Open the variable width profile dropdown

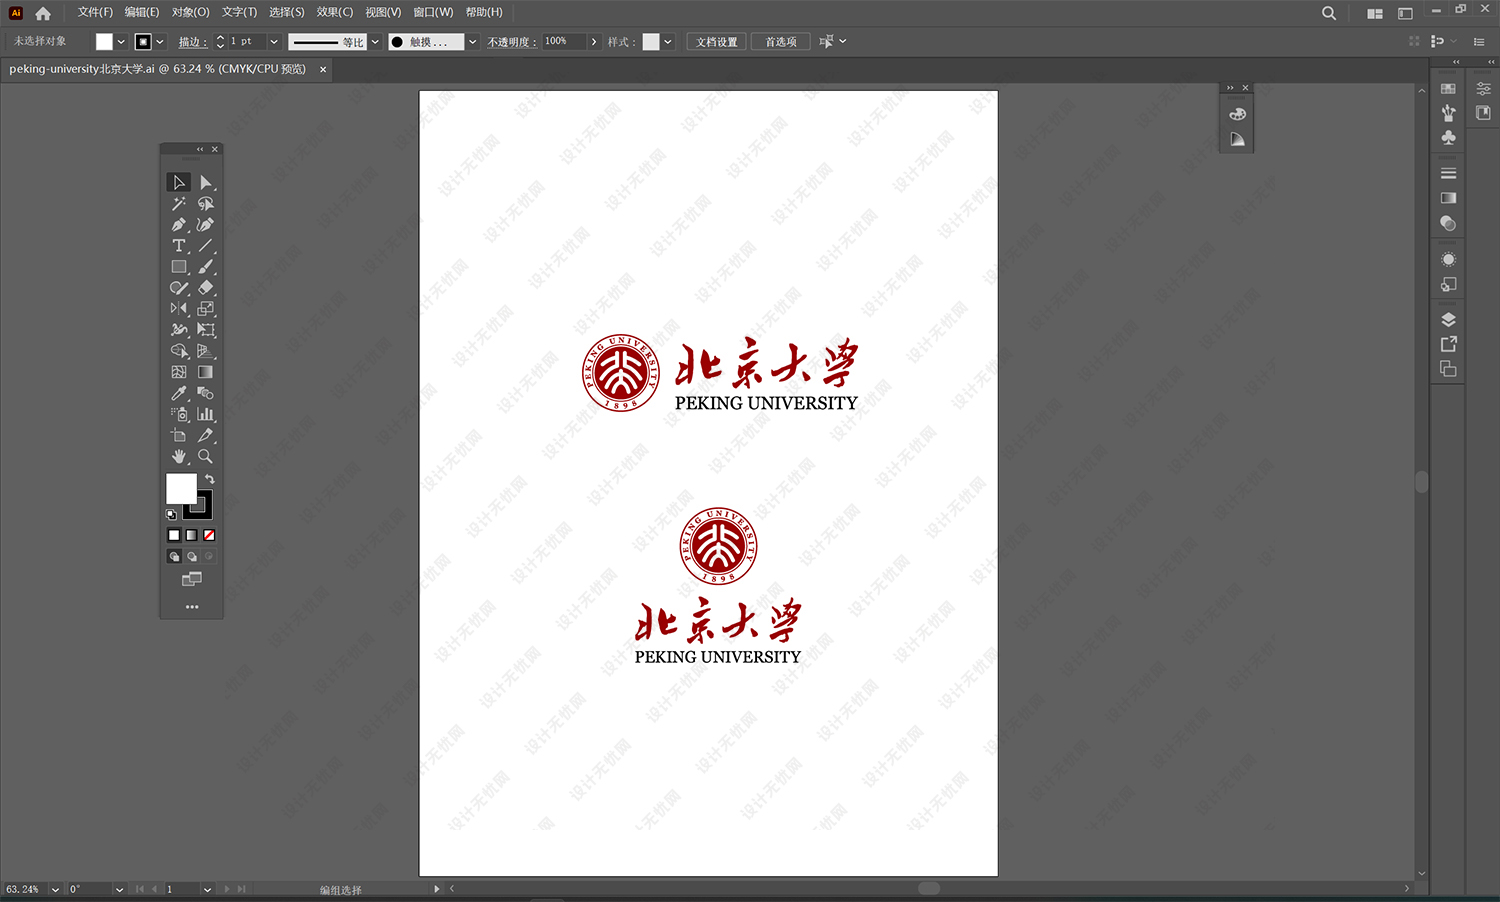pos(375,42)
